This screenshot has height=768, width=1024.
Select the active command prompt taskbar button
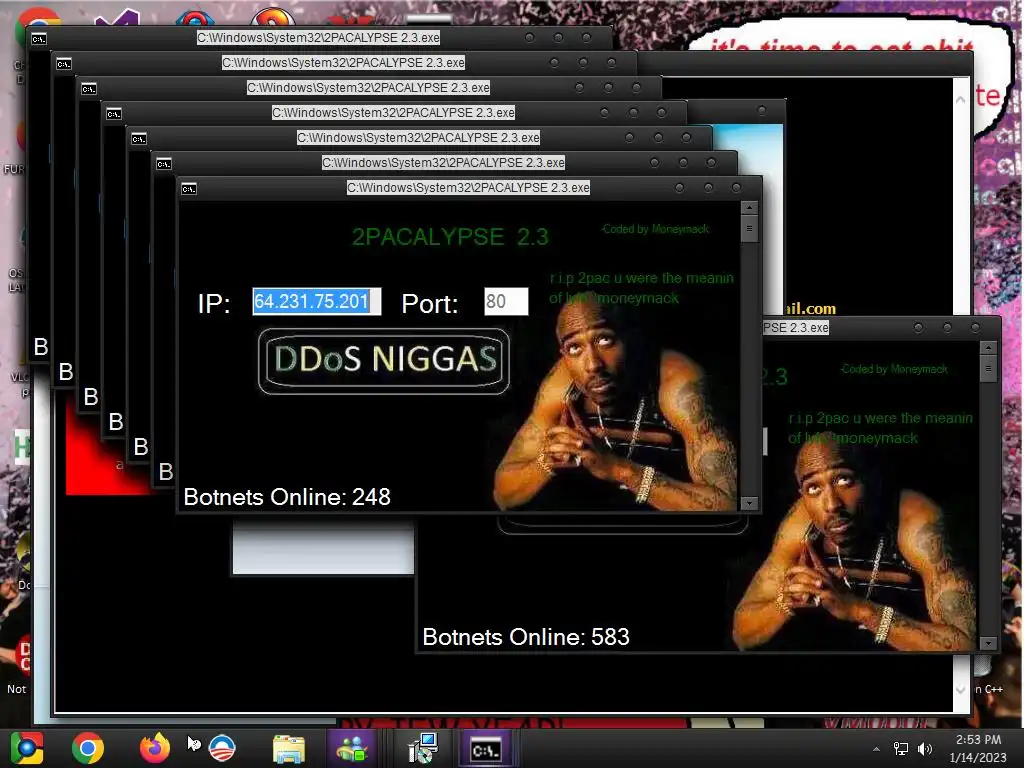coord(487,748)
